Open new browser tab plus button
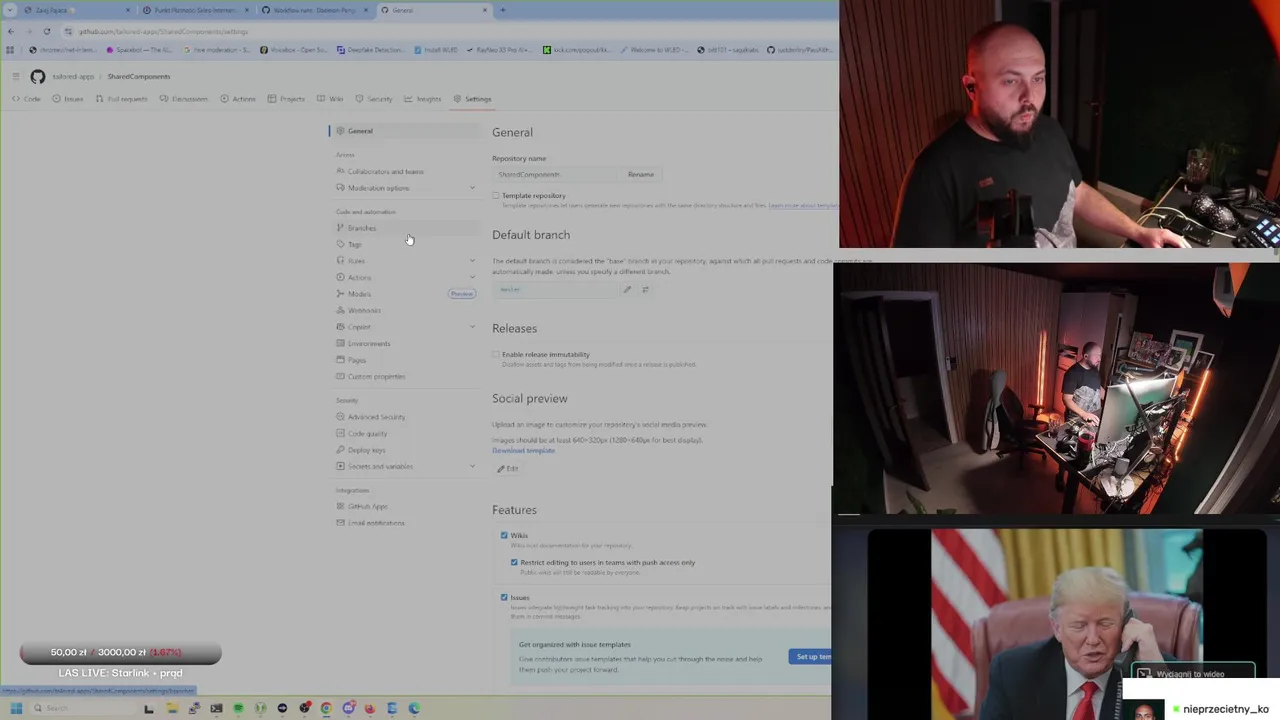This screenshot has height=720, width=1280. click(502, 10)
